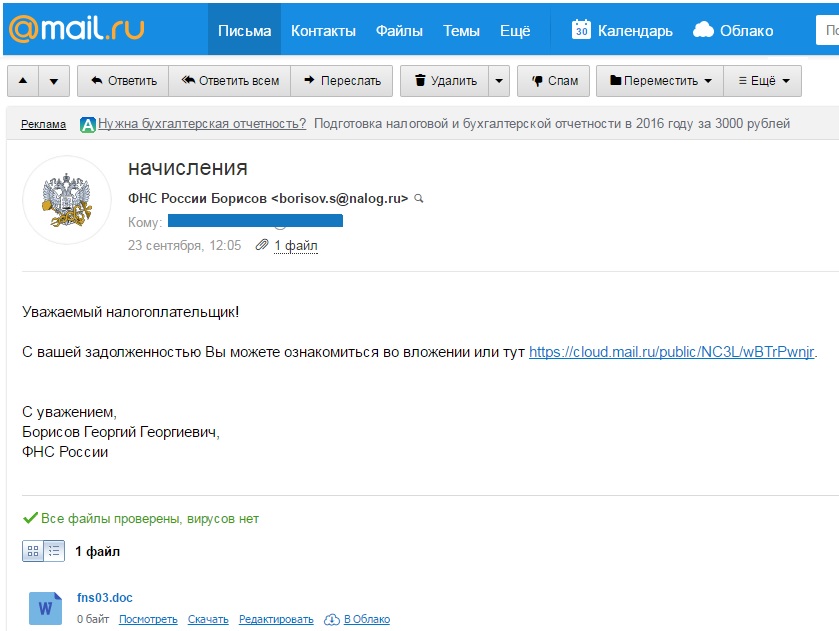Open the cloud.mail.ru public link

tap(672, 352)
